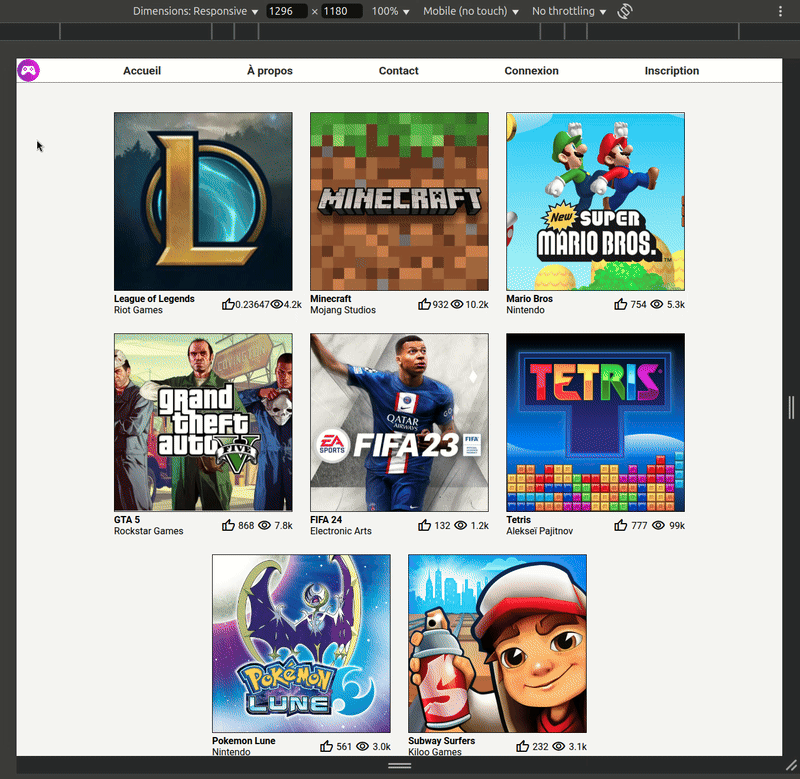Like Pokemon Lune using thumbs-up icon
The height and width of the screenshot is (779, 800).
point(326,746)
